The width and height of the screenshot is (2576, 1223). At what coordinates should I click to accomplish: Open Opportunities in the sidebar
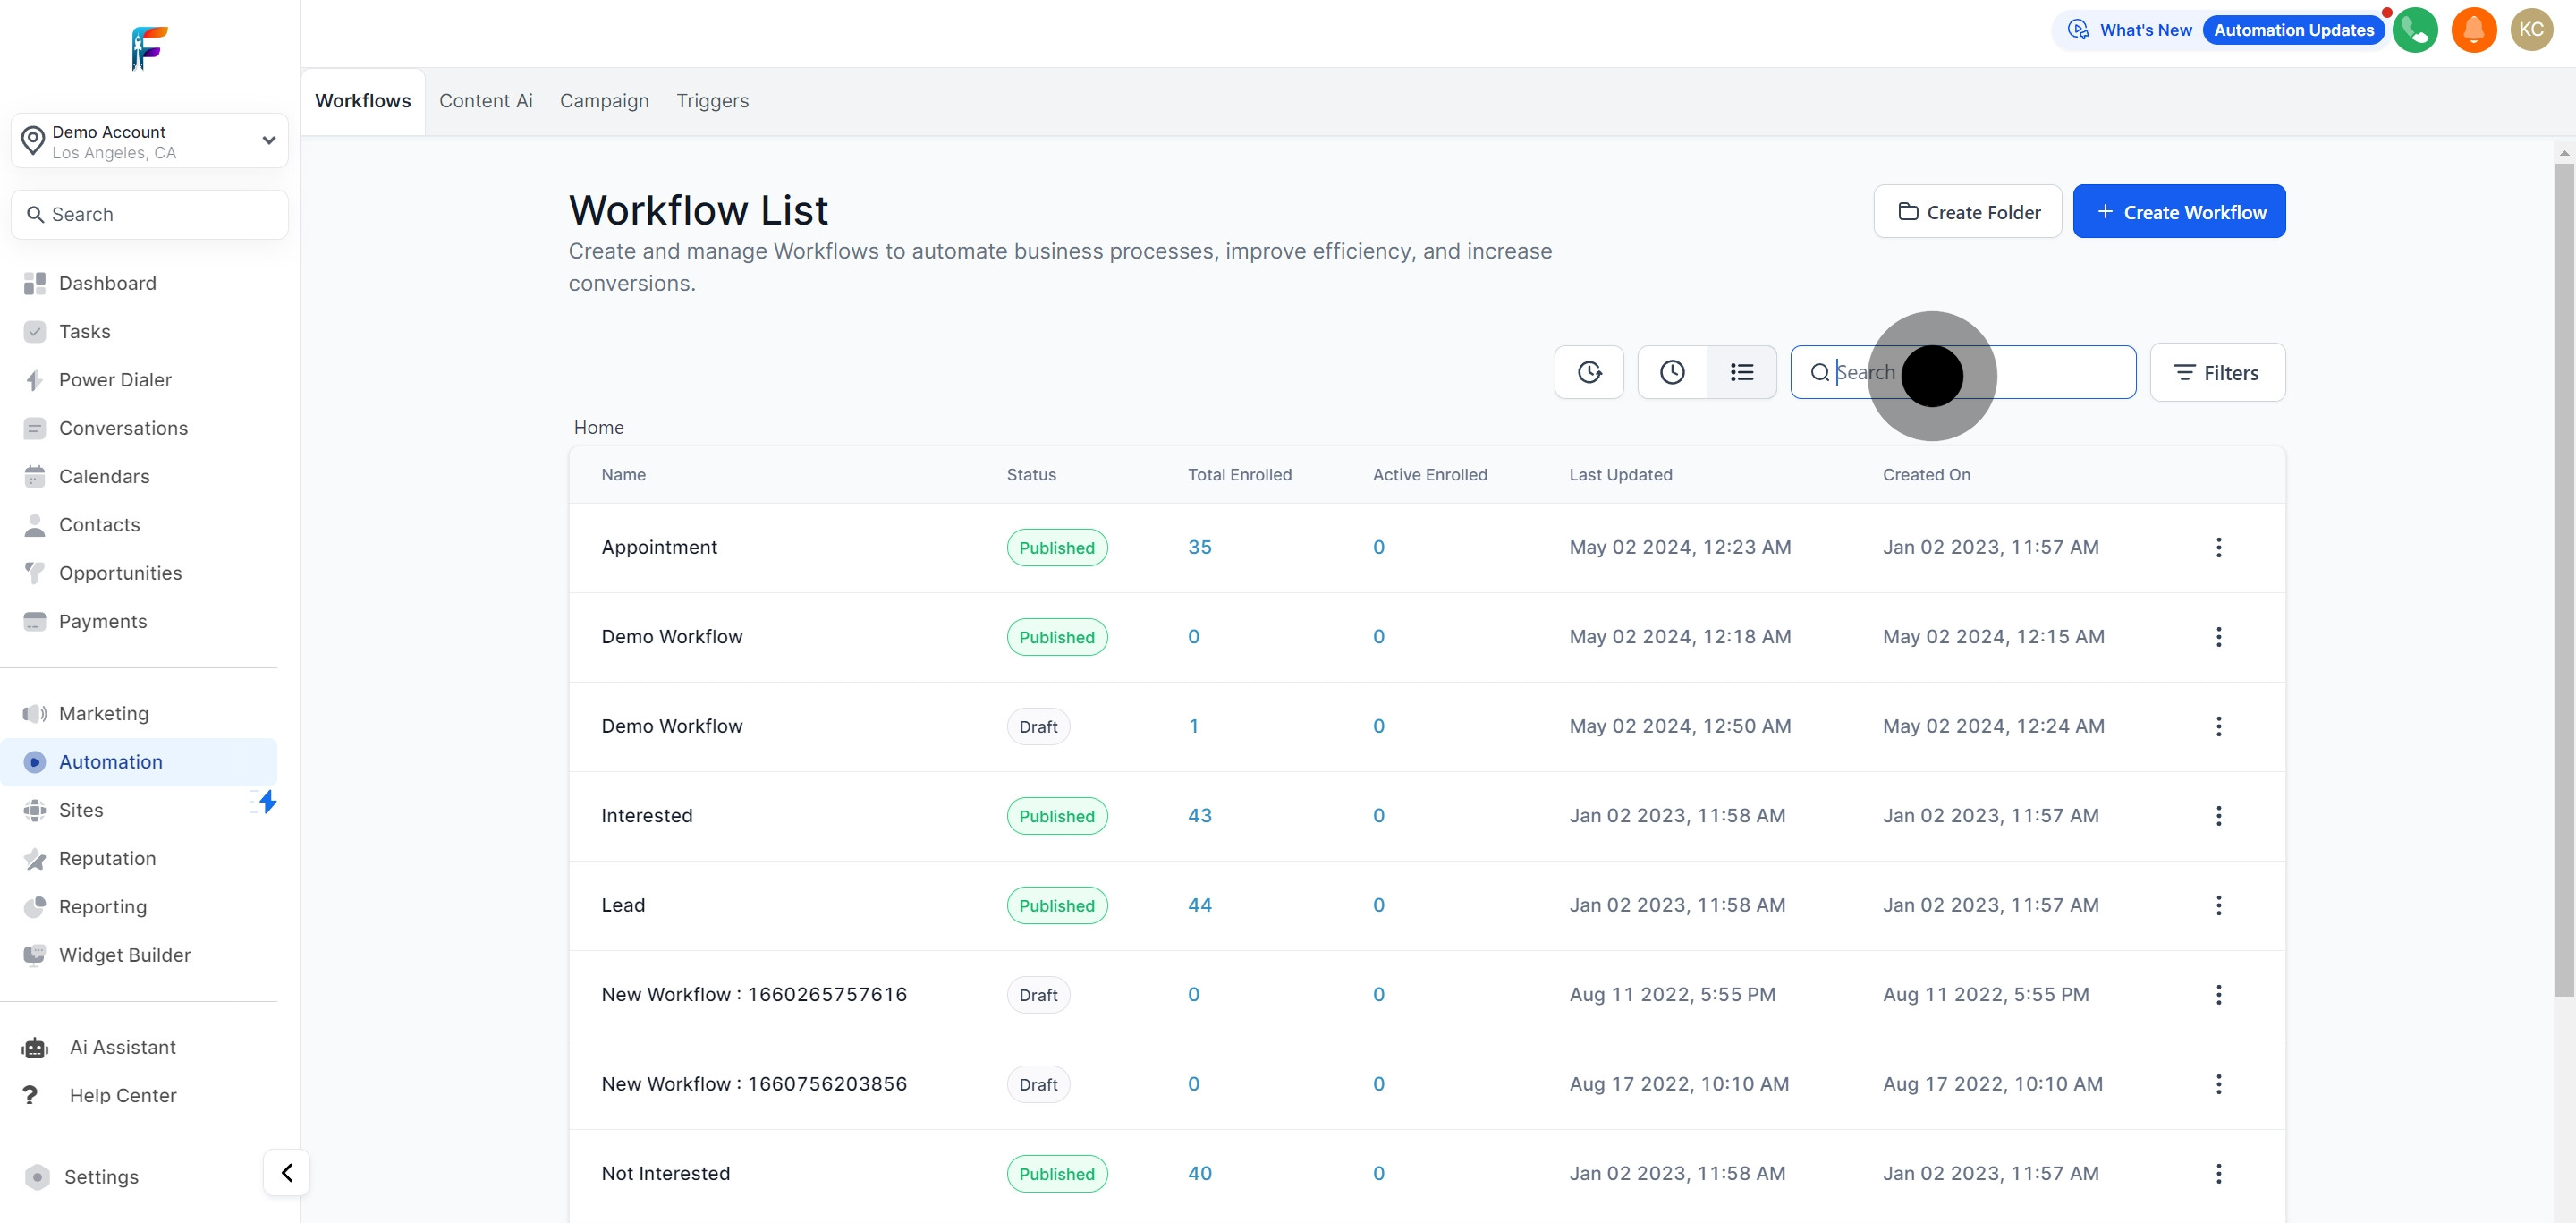120,573
